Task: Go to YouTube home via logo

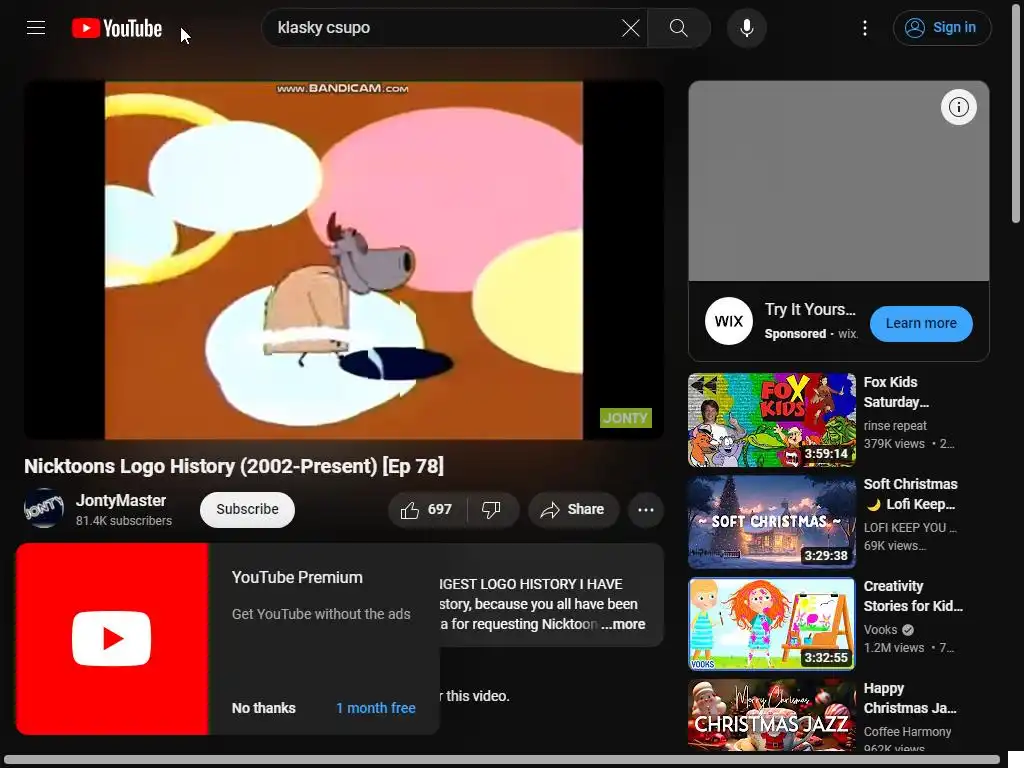Action: (x=117, y=28)
